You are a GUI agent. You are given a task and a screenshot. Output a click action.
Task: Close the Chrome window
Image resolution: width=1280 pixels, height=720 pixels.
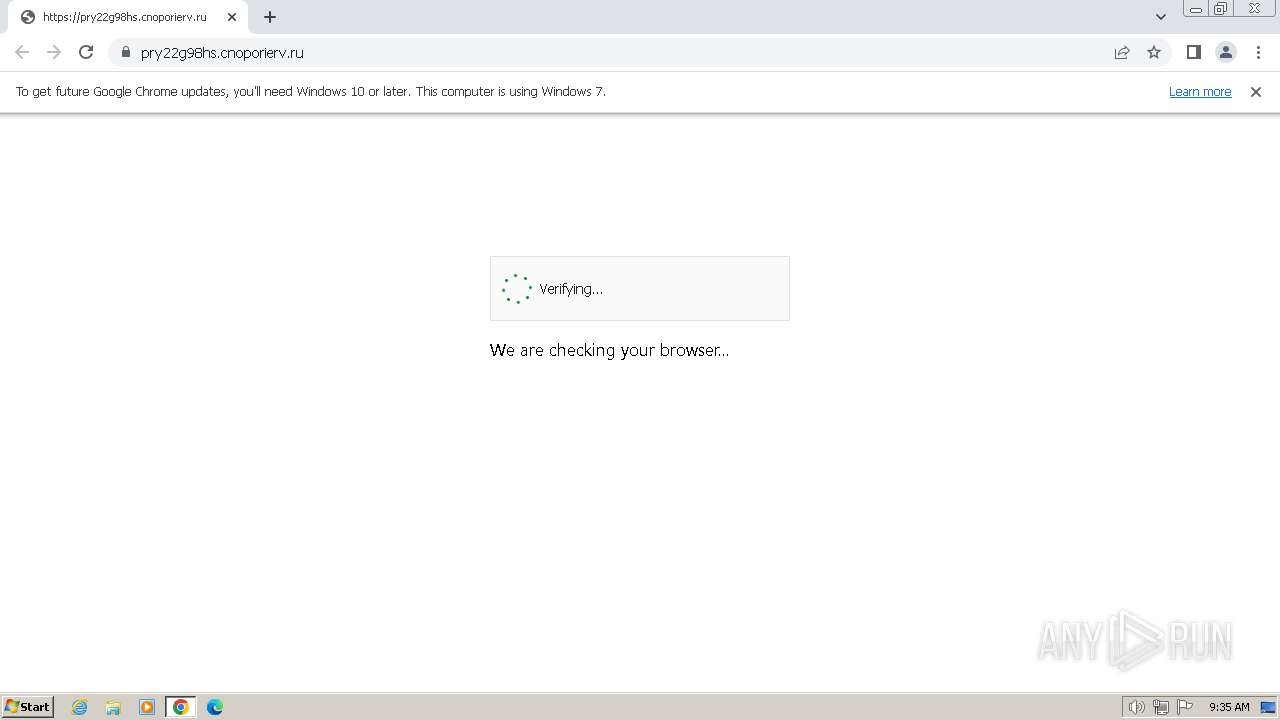[1254, 9]
